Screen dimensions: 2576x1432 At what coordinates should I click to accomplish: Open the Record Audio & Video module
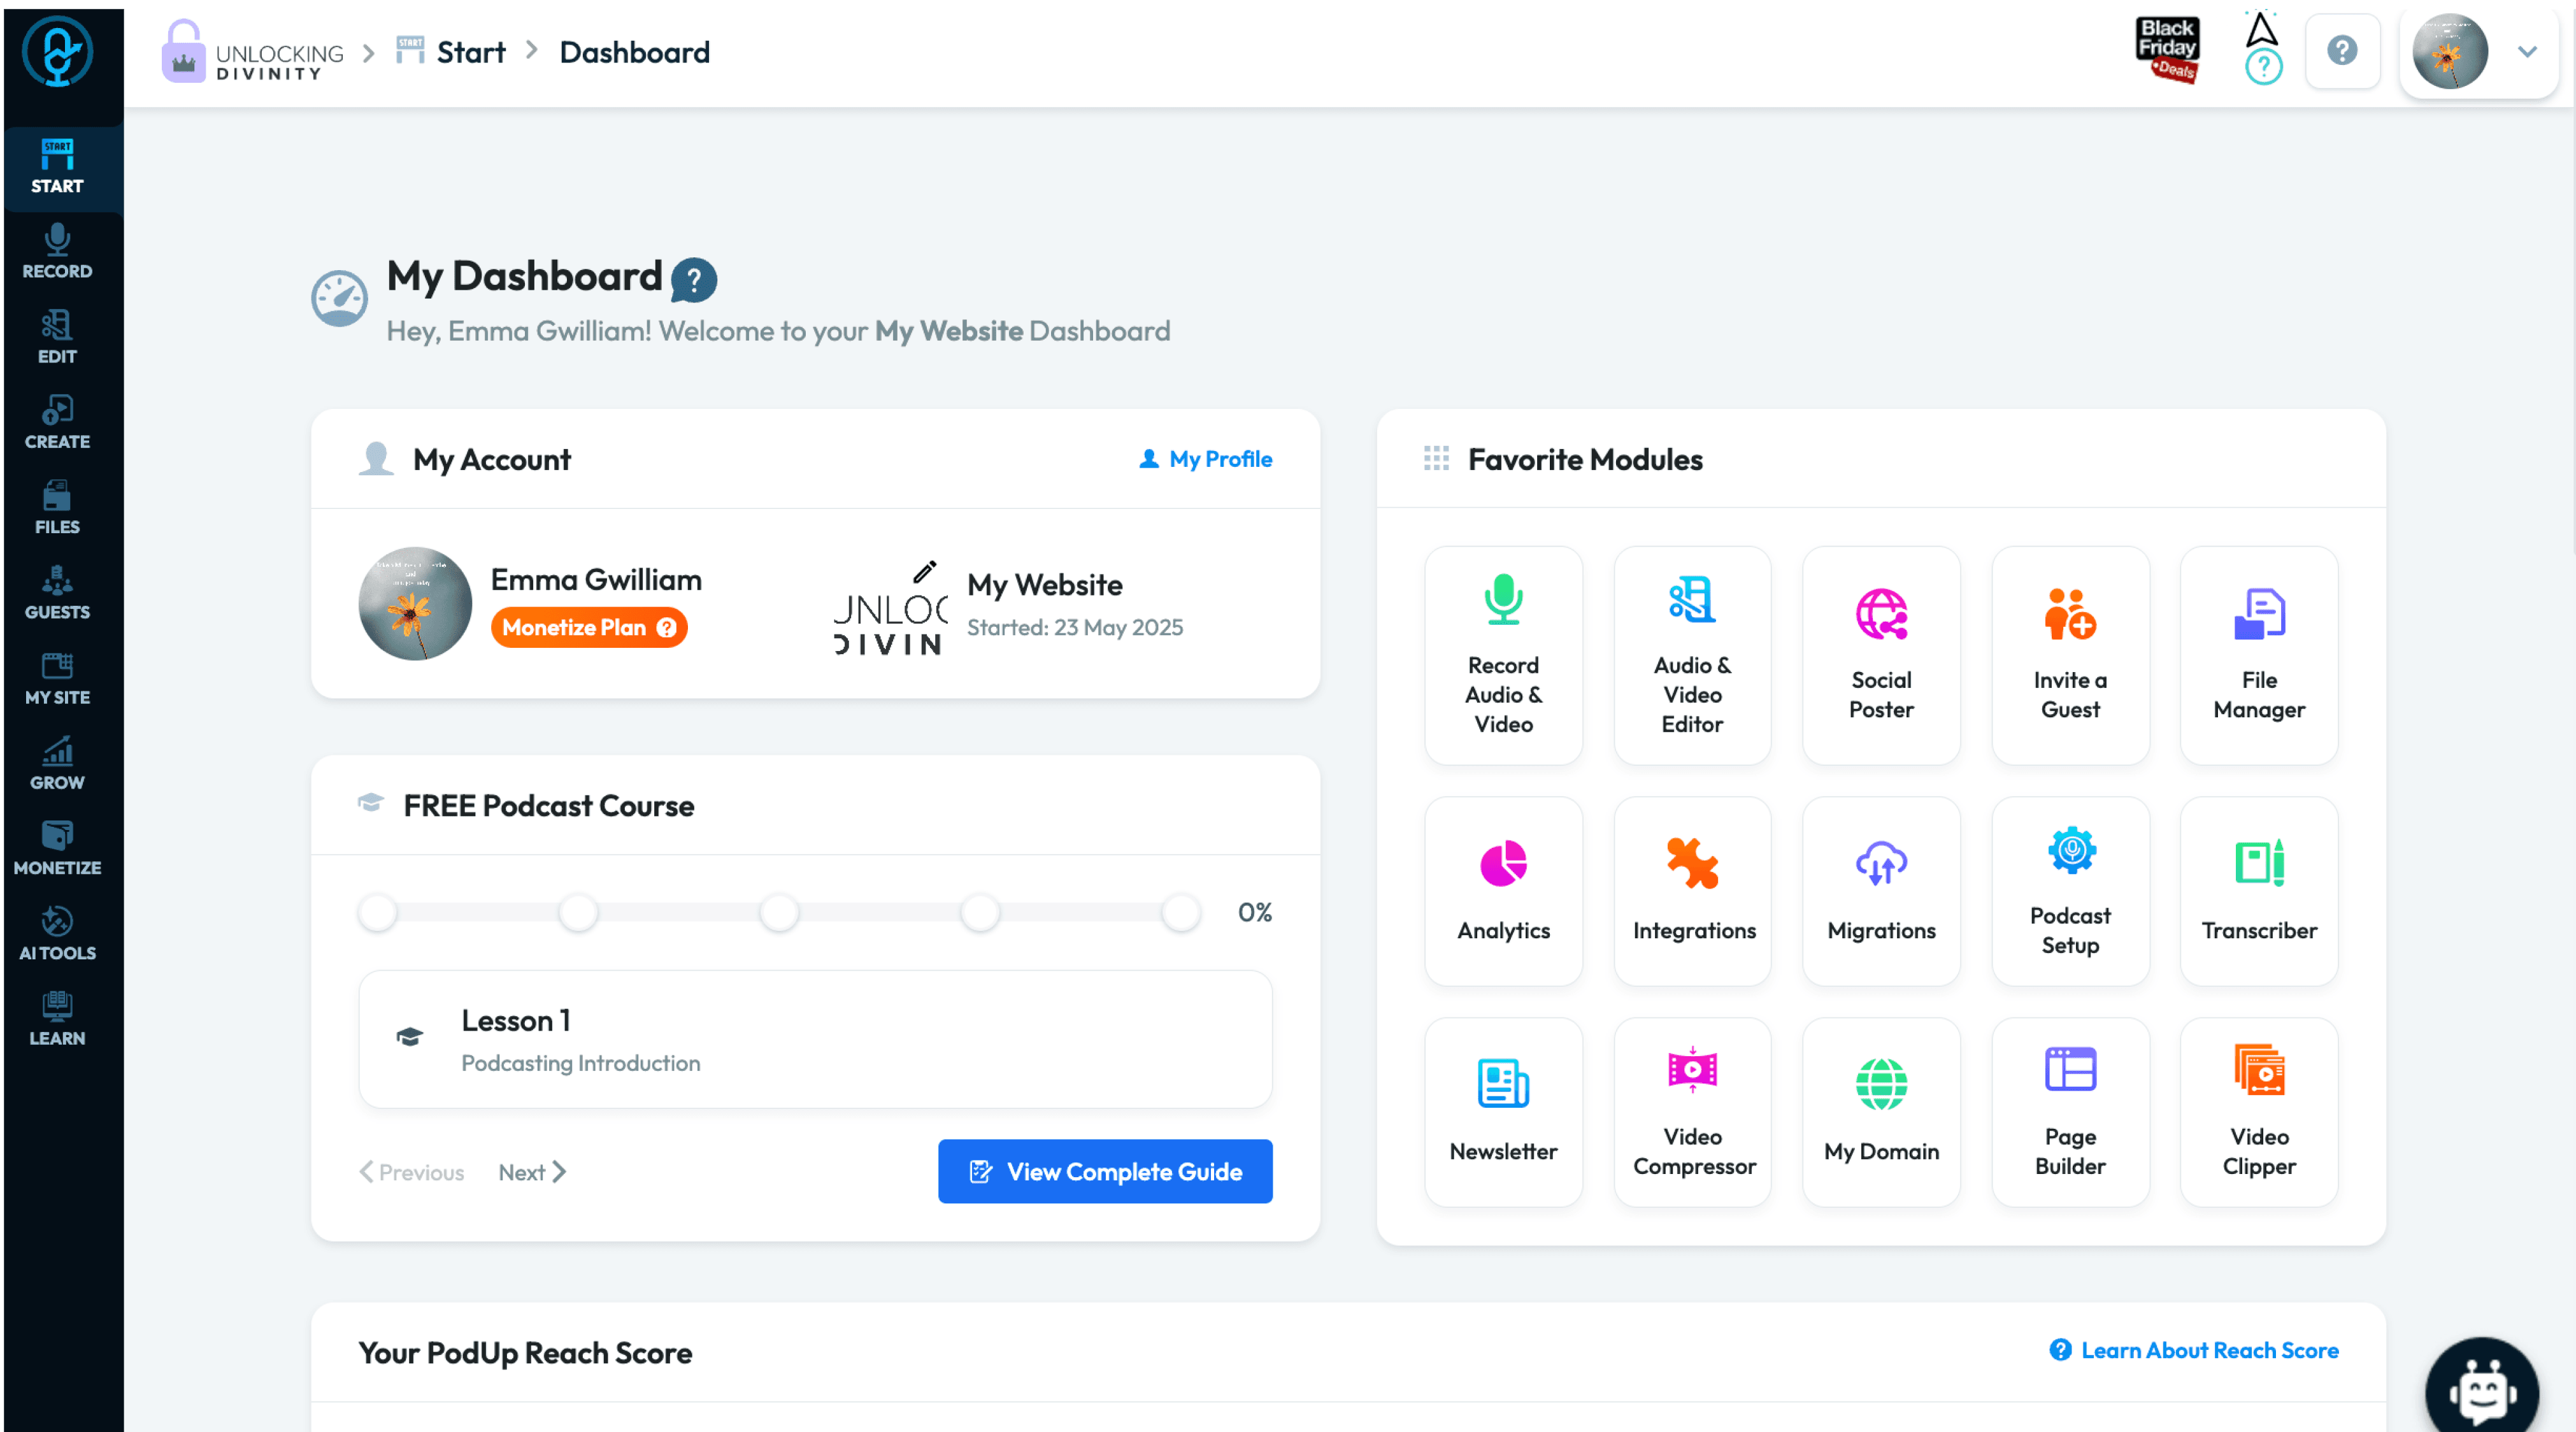[1503, 655]
